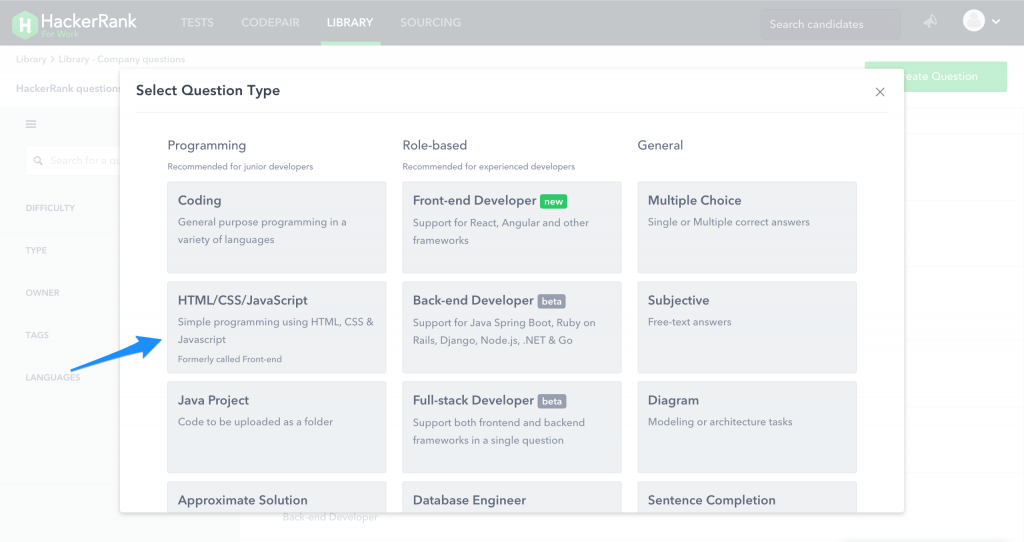
Task: Focus the Search candidates field
Action: click(x=830, y=24)
